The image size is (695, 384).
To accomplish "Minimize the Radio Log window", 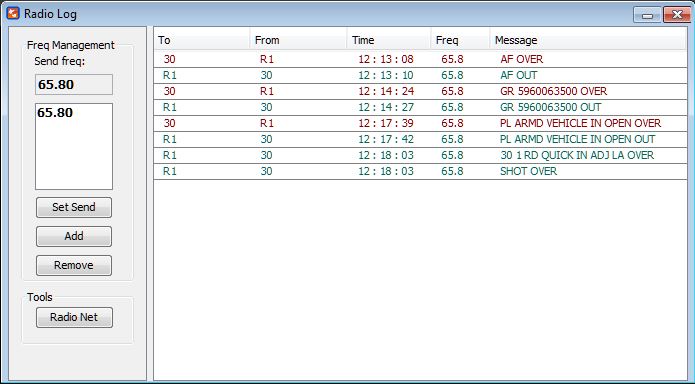I will [x=648, y=15].
